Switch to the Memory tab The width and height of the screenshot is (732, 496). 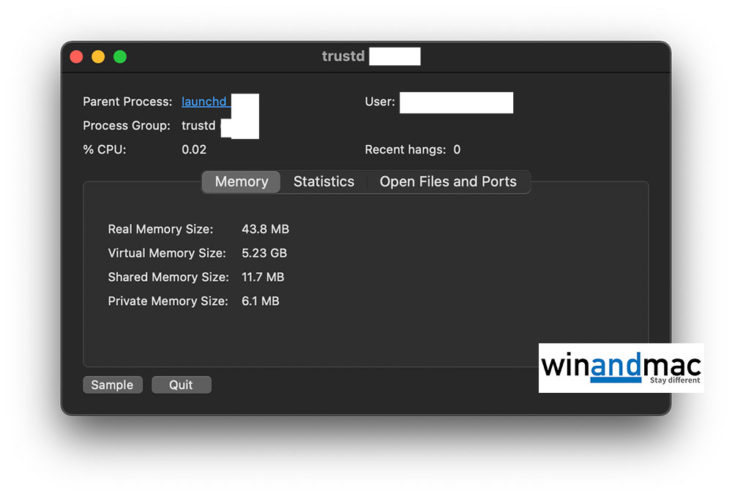241,182
